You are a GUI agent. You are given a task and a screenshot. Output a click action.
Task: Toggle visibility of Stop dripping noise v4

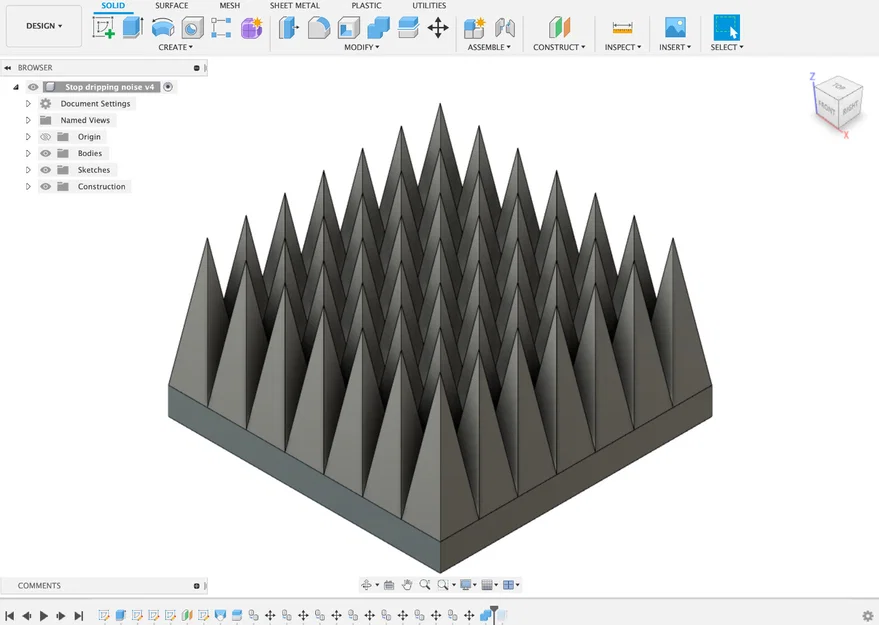33,87
